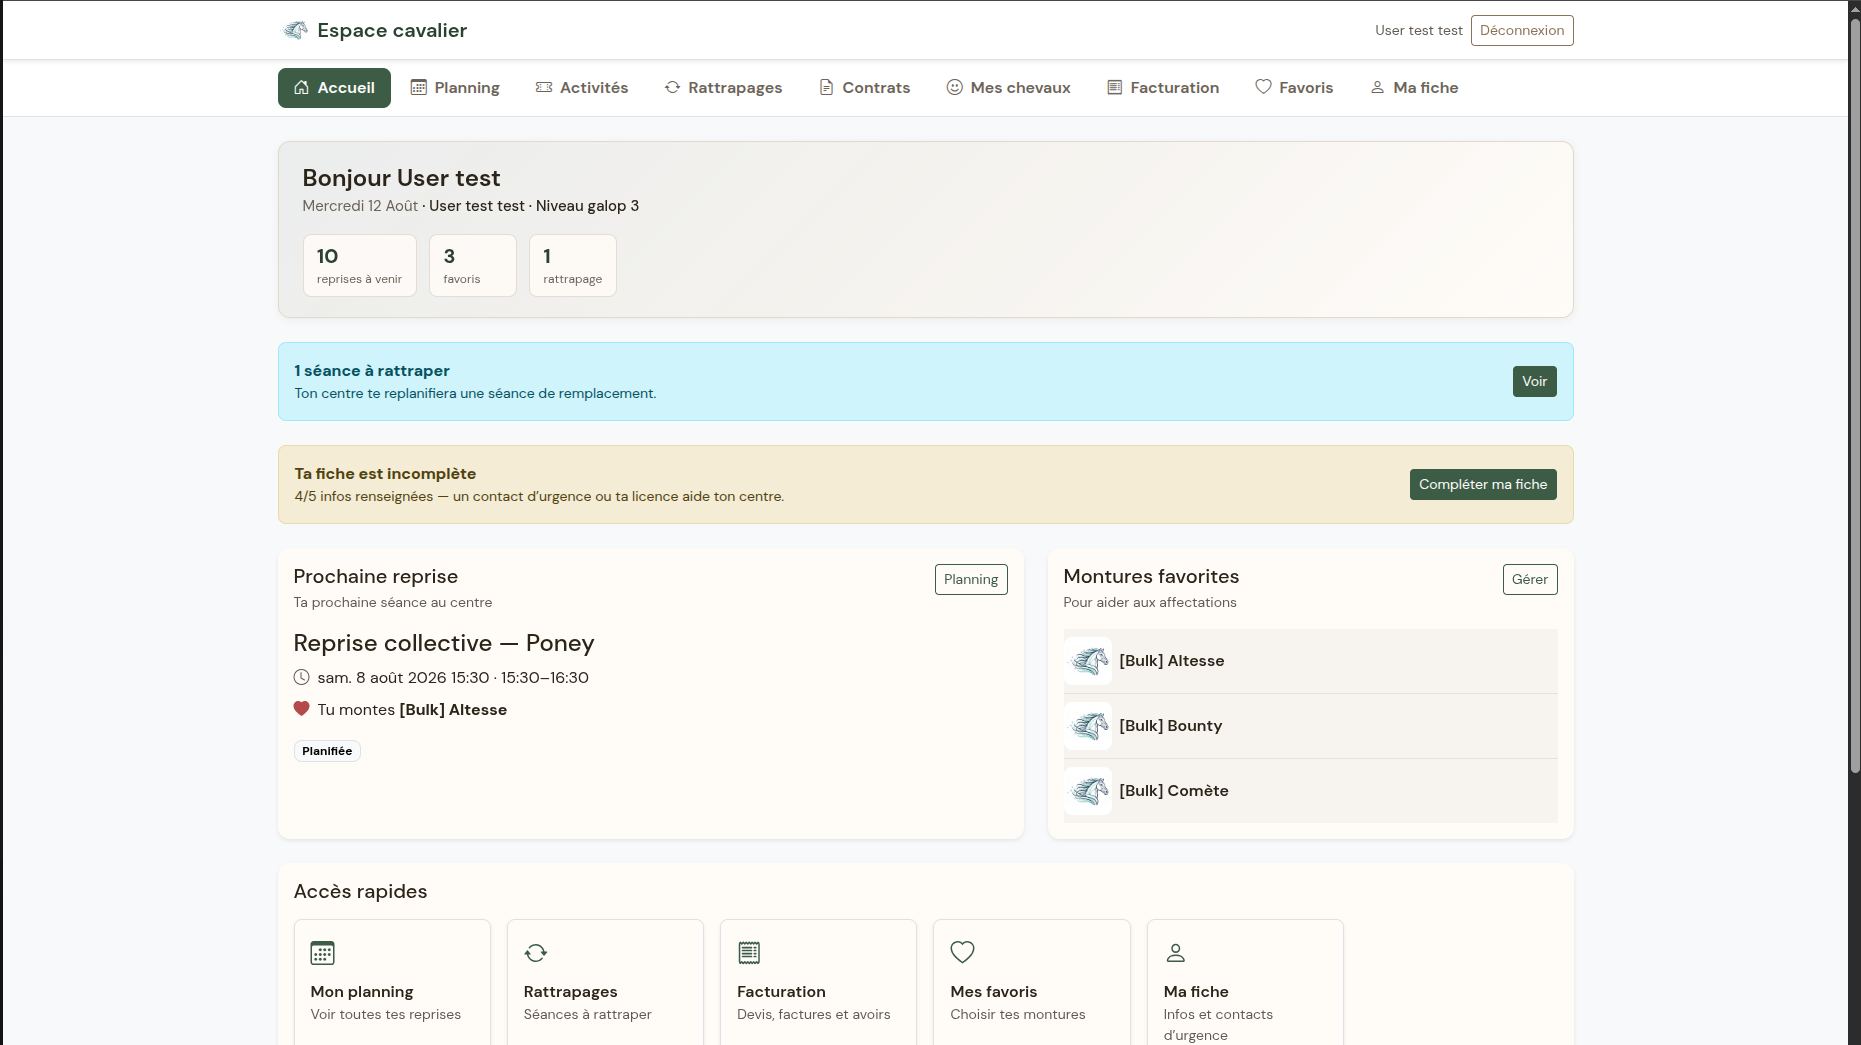Click the clock icon by the session date
This screenshot has width=1861, height=1045.
point(301,677)
